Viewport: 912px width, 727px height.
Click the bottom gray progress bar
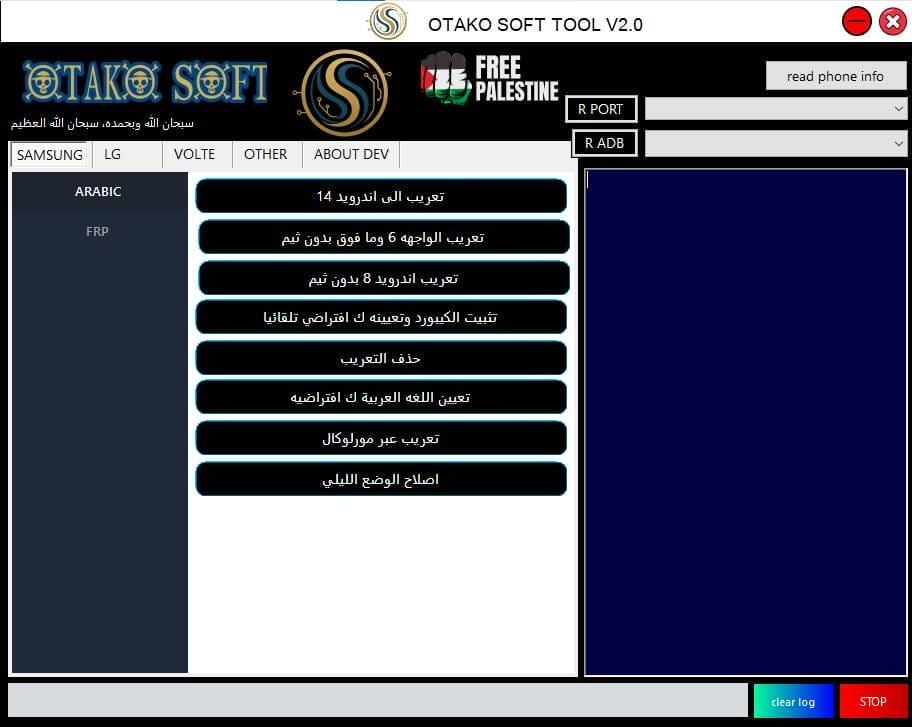click(x=377, y=700)
